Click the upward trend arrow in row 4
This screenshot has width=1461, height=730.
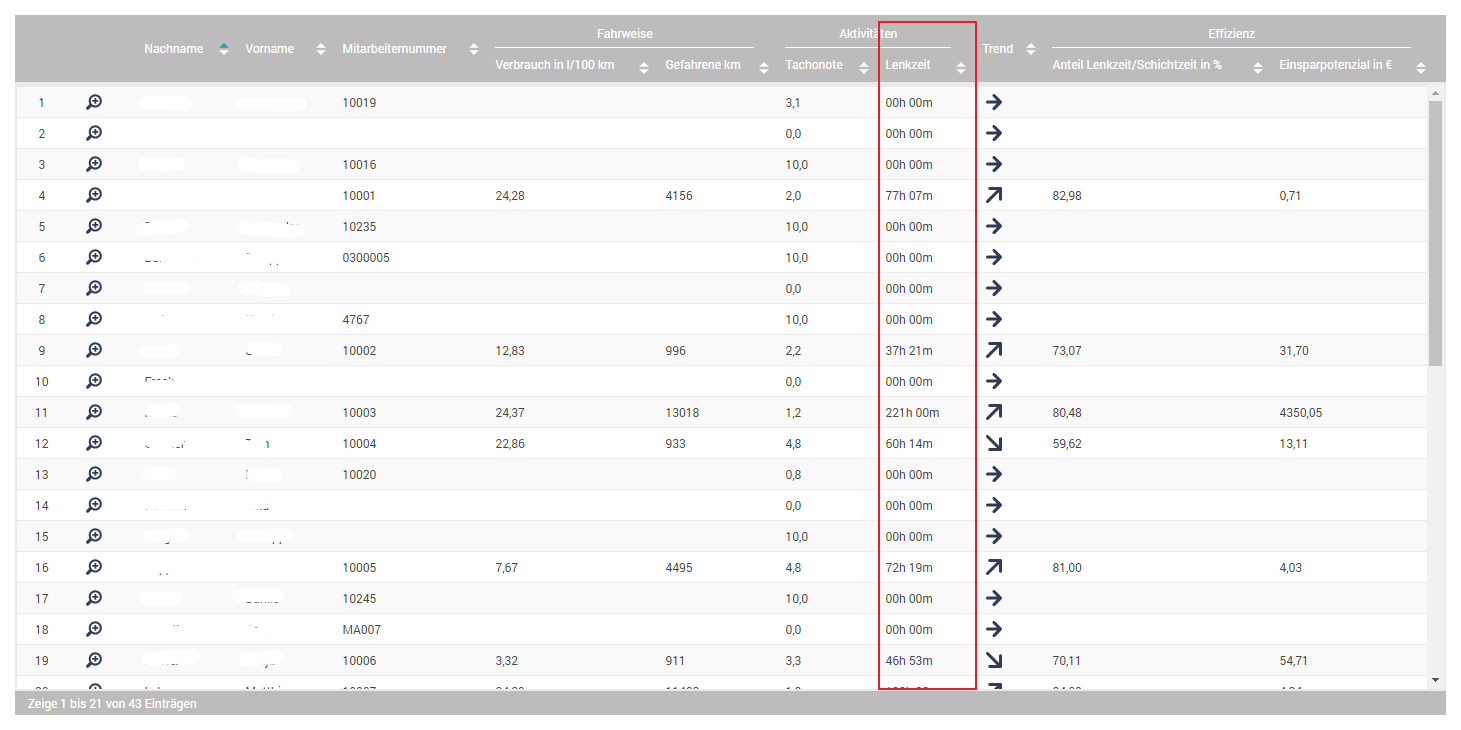[993, 195]
